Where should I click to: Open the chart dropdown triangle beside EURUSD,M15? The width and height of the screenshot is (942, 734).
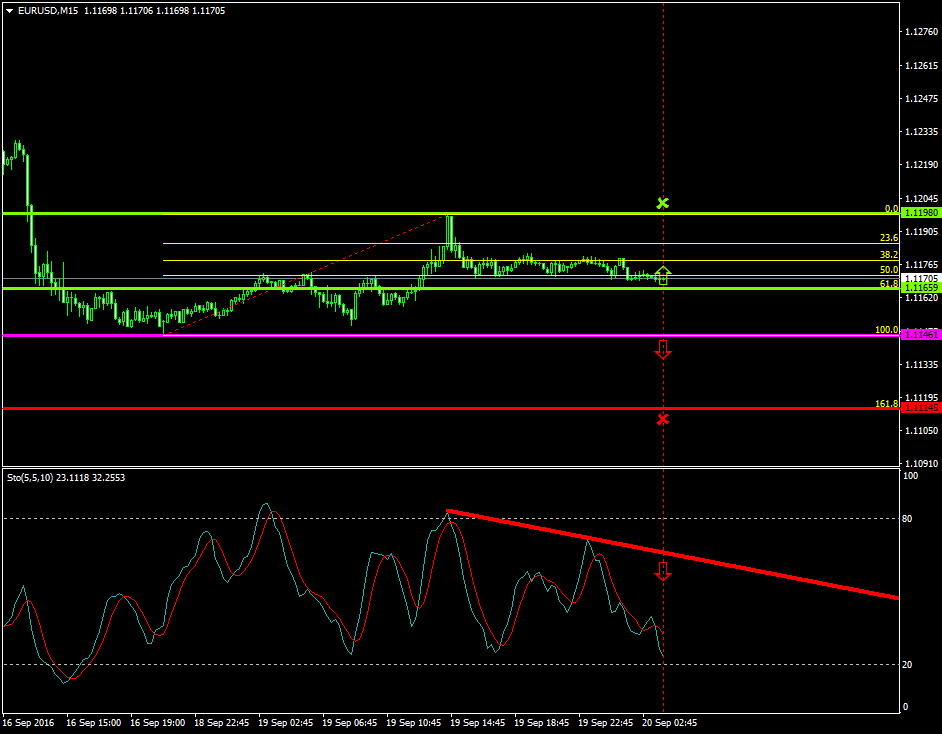pyautogui.click(x=9, y=11)
